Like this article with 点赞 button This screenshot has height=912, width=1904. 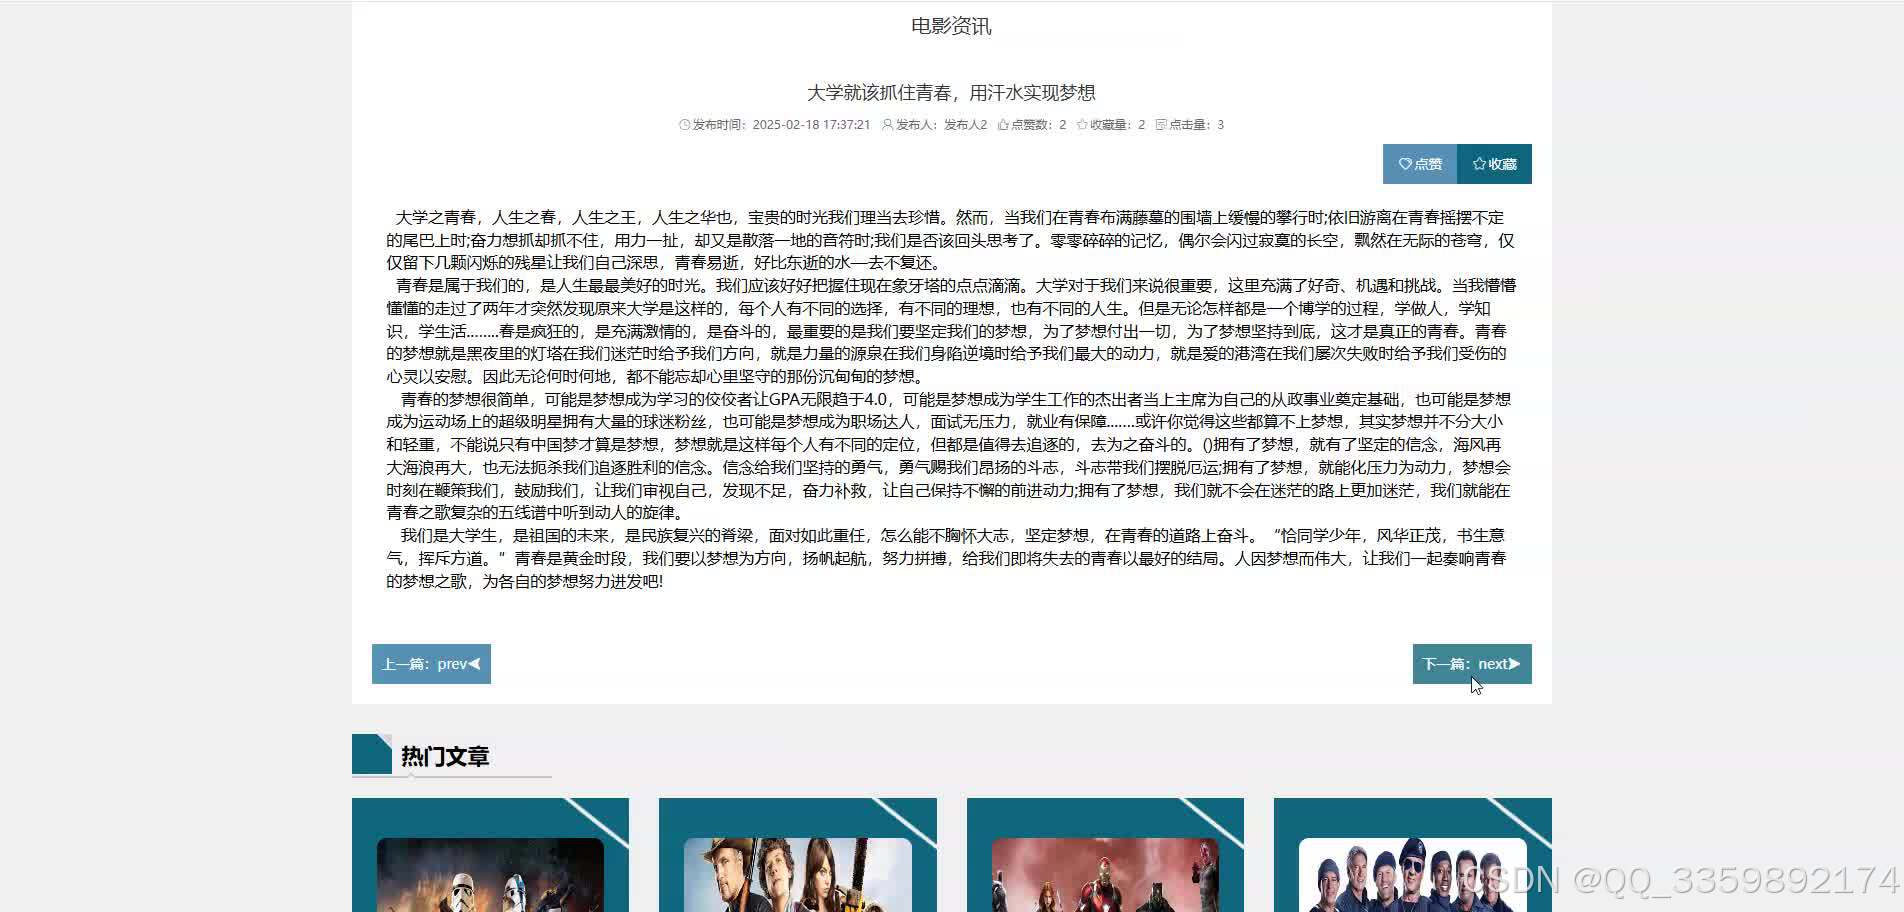[x=1420, y=163]
